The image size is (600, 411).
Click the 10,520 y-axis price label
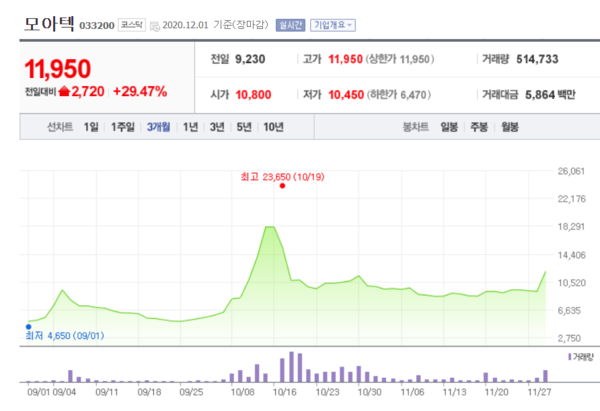click(572, 283)
